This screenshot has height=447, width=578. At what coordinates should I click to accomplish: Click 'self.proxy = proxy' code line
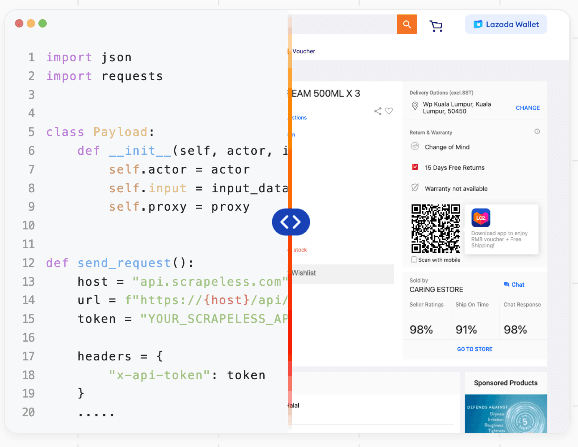pyautogui.click(x=179, y=207)
